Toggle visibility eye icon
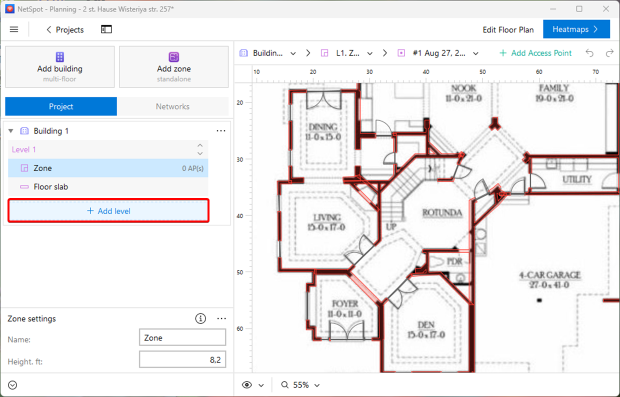 [x=247, y=385]
